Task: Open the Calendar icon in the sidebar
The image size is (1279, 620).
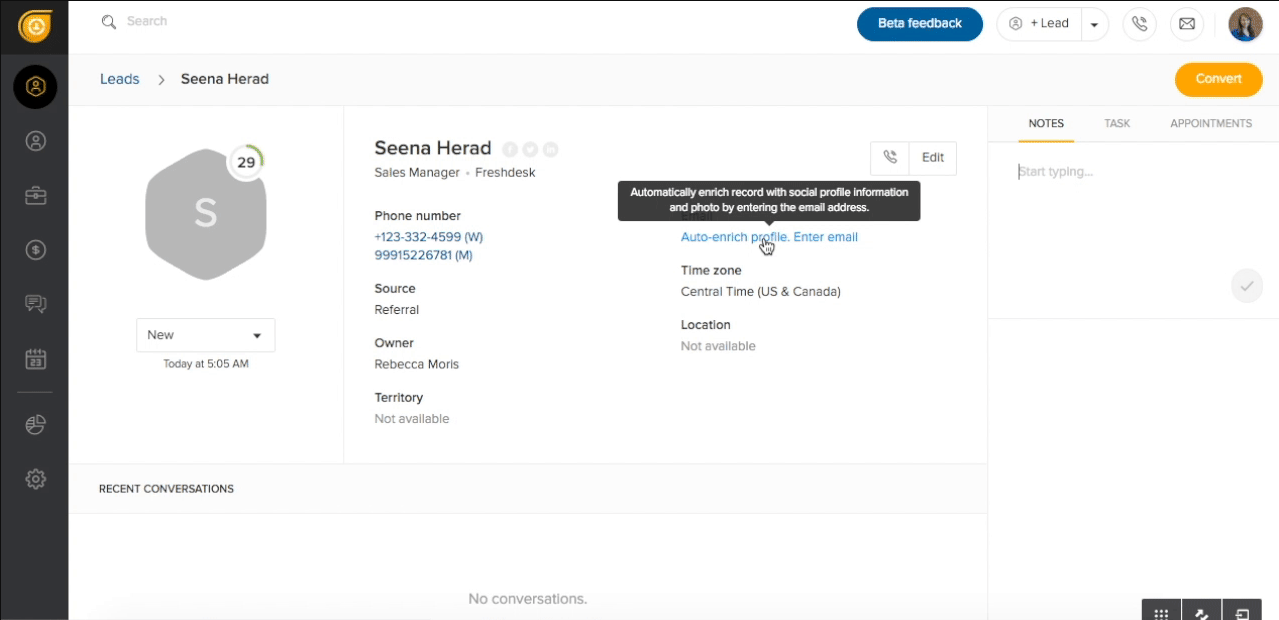Action: point(35,359)
